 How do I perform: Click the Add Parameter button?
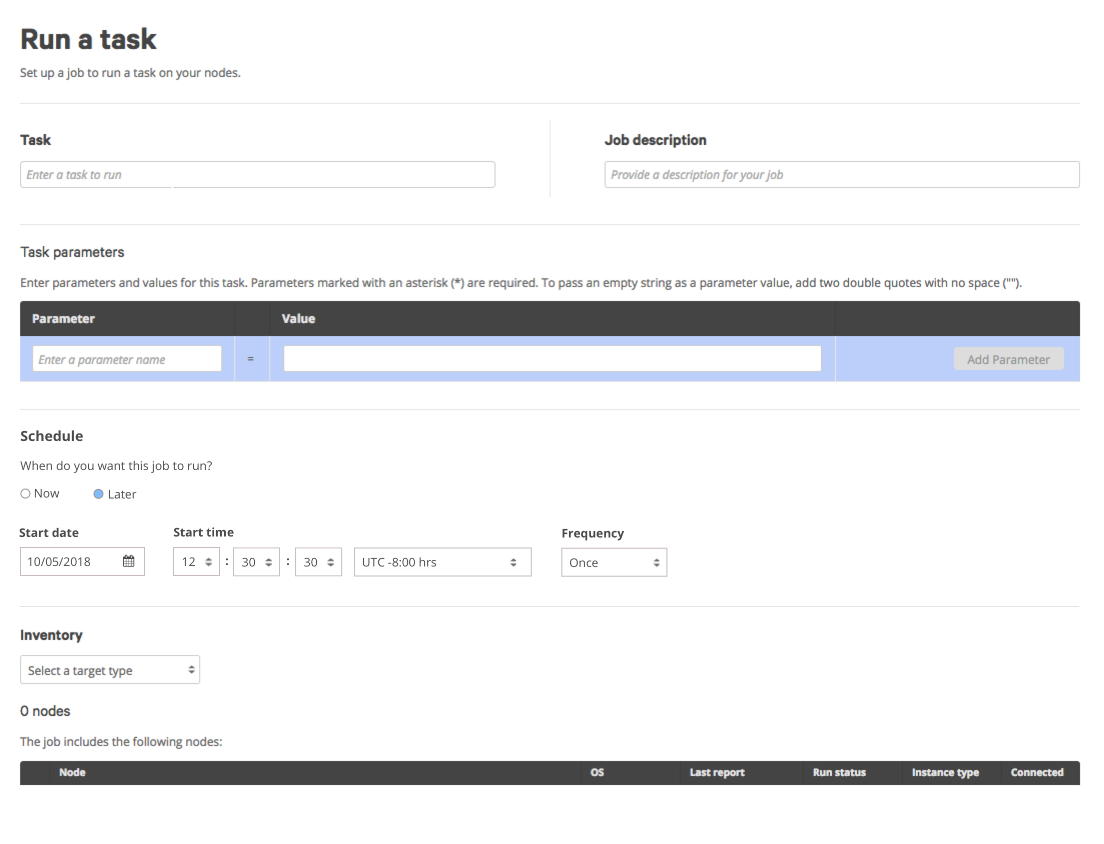click(x=1008, y=359)
